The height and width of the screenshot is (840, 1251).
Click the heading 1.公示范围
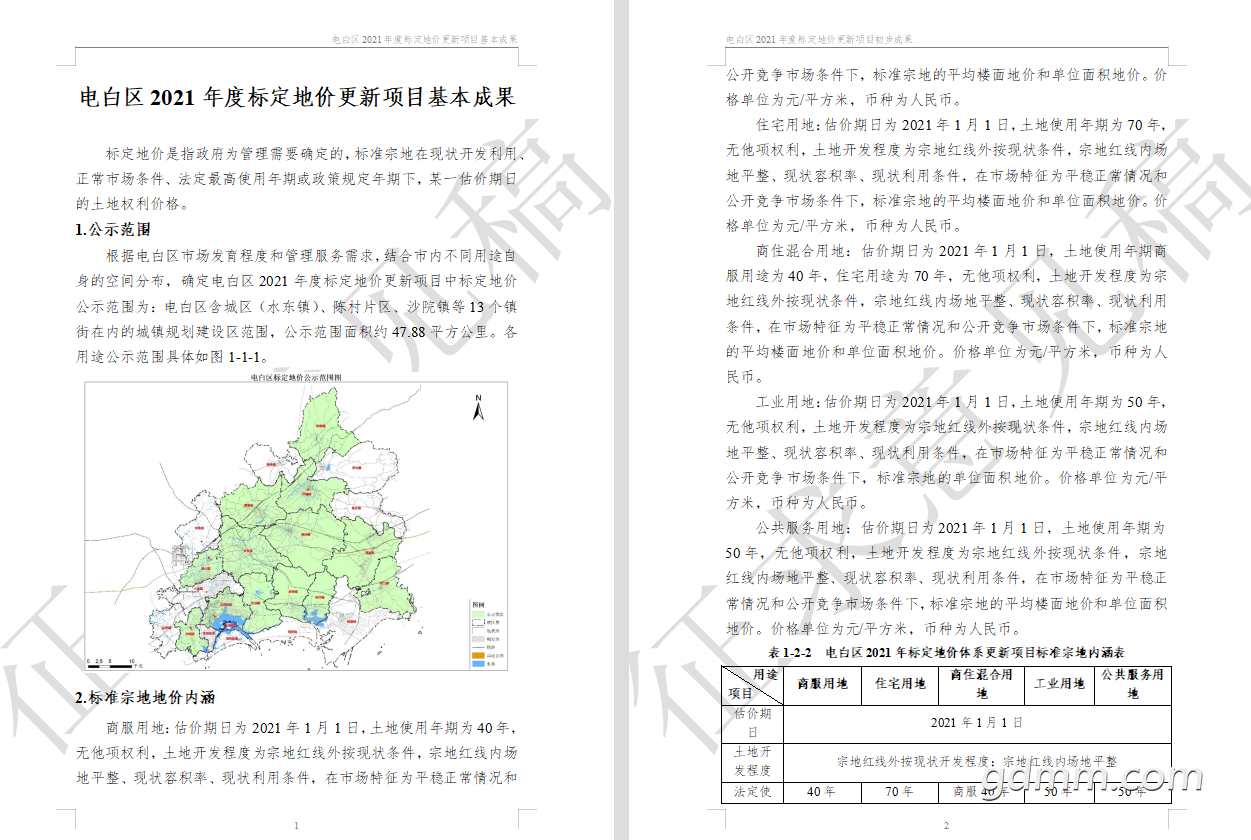113,230
